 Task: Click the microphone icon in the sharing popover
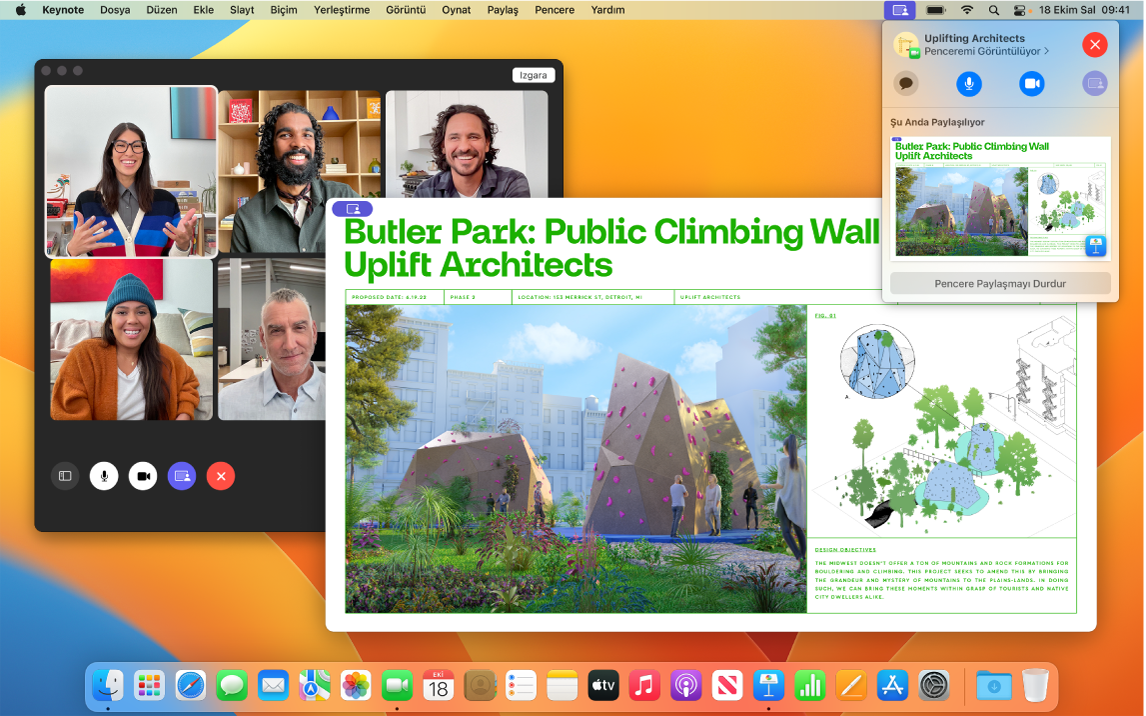point(969,84)
